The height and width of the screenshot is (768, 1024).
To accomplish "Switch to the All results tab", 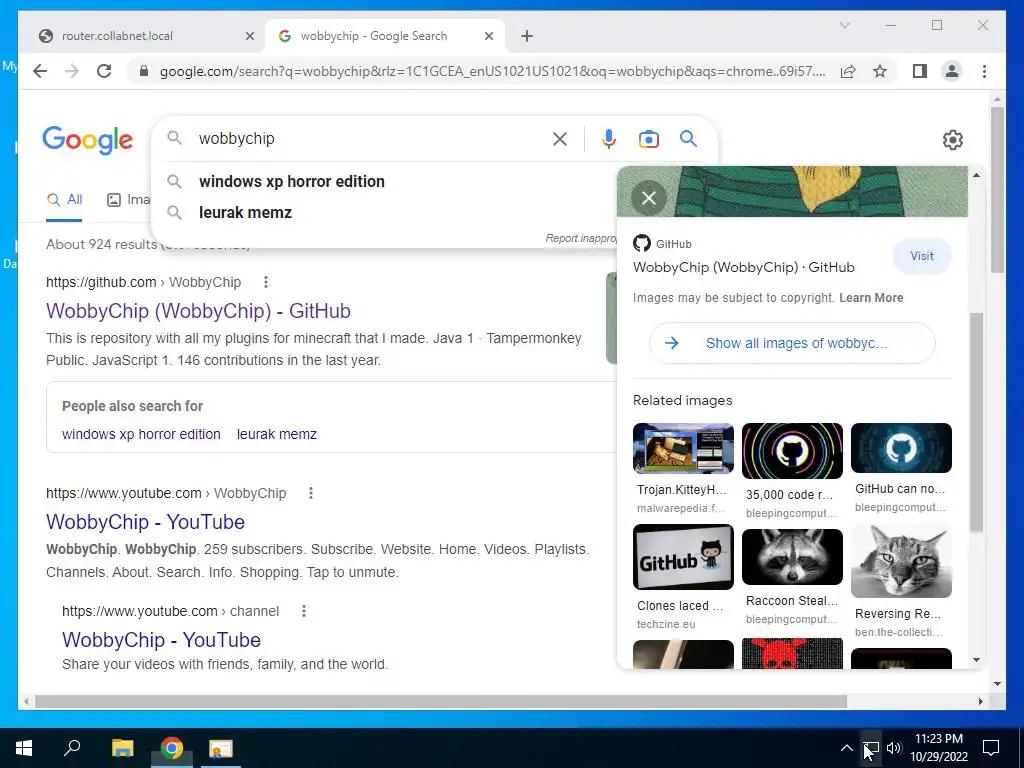I will 64,200.
